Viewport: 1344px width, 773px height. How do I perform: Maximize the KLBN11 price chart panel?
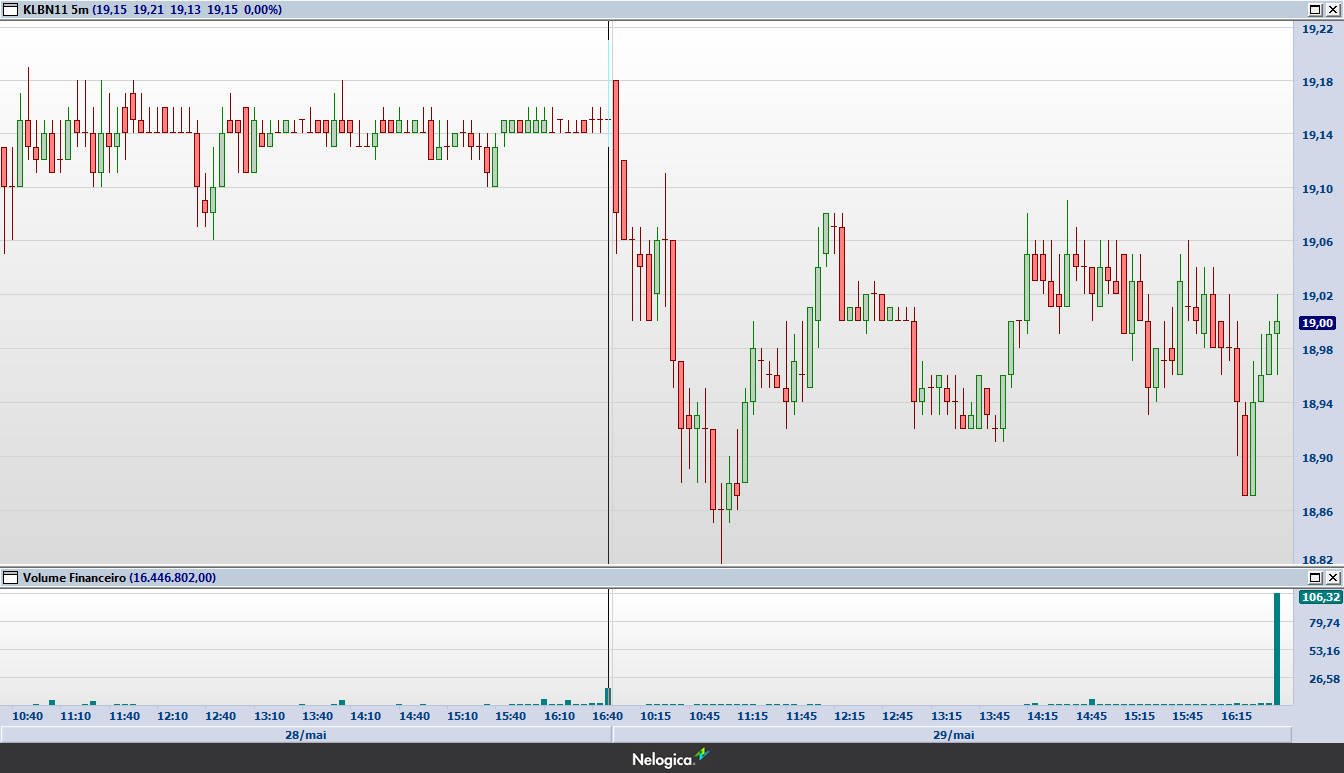(x=1315, y=9)
